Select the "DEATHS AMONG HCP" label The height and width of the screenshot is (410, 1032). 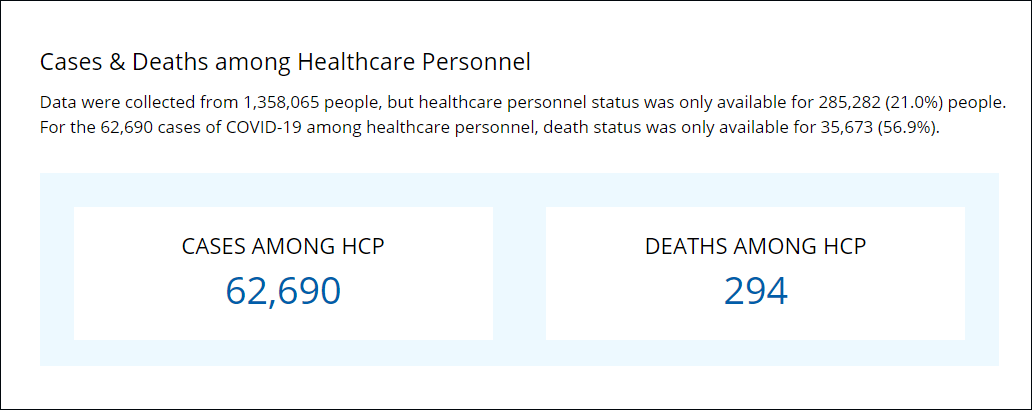[755, 247]
